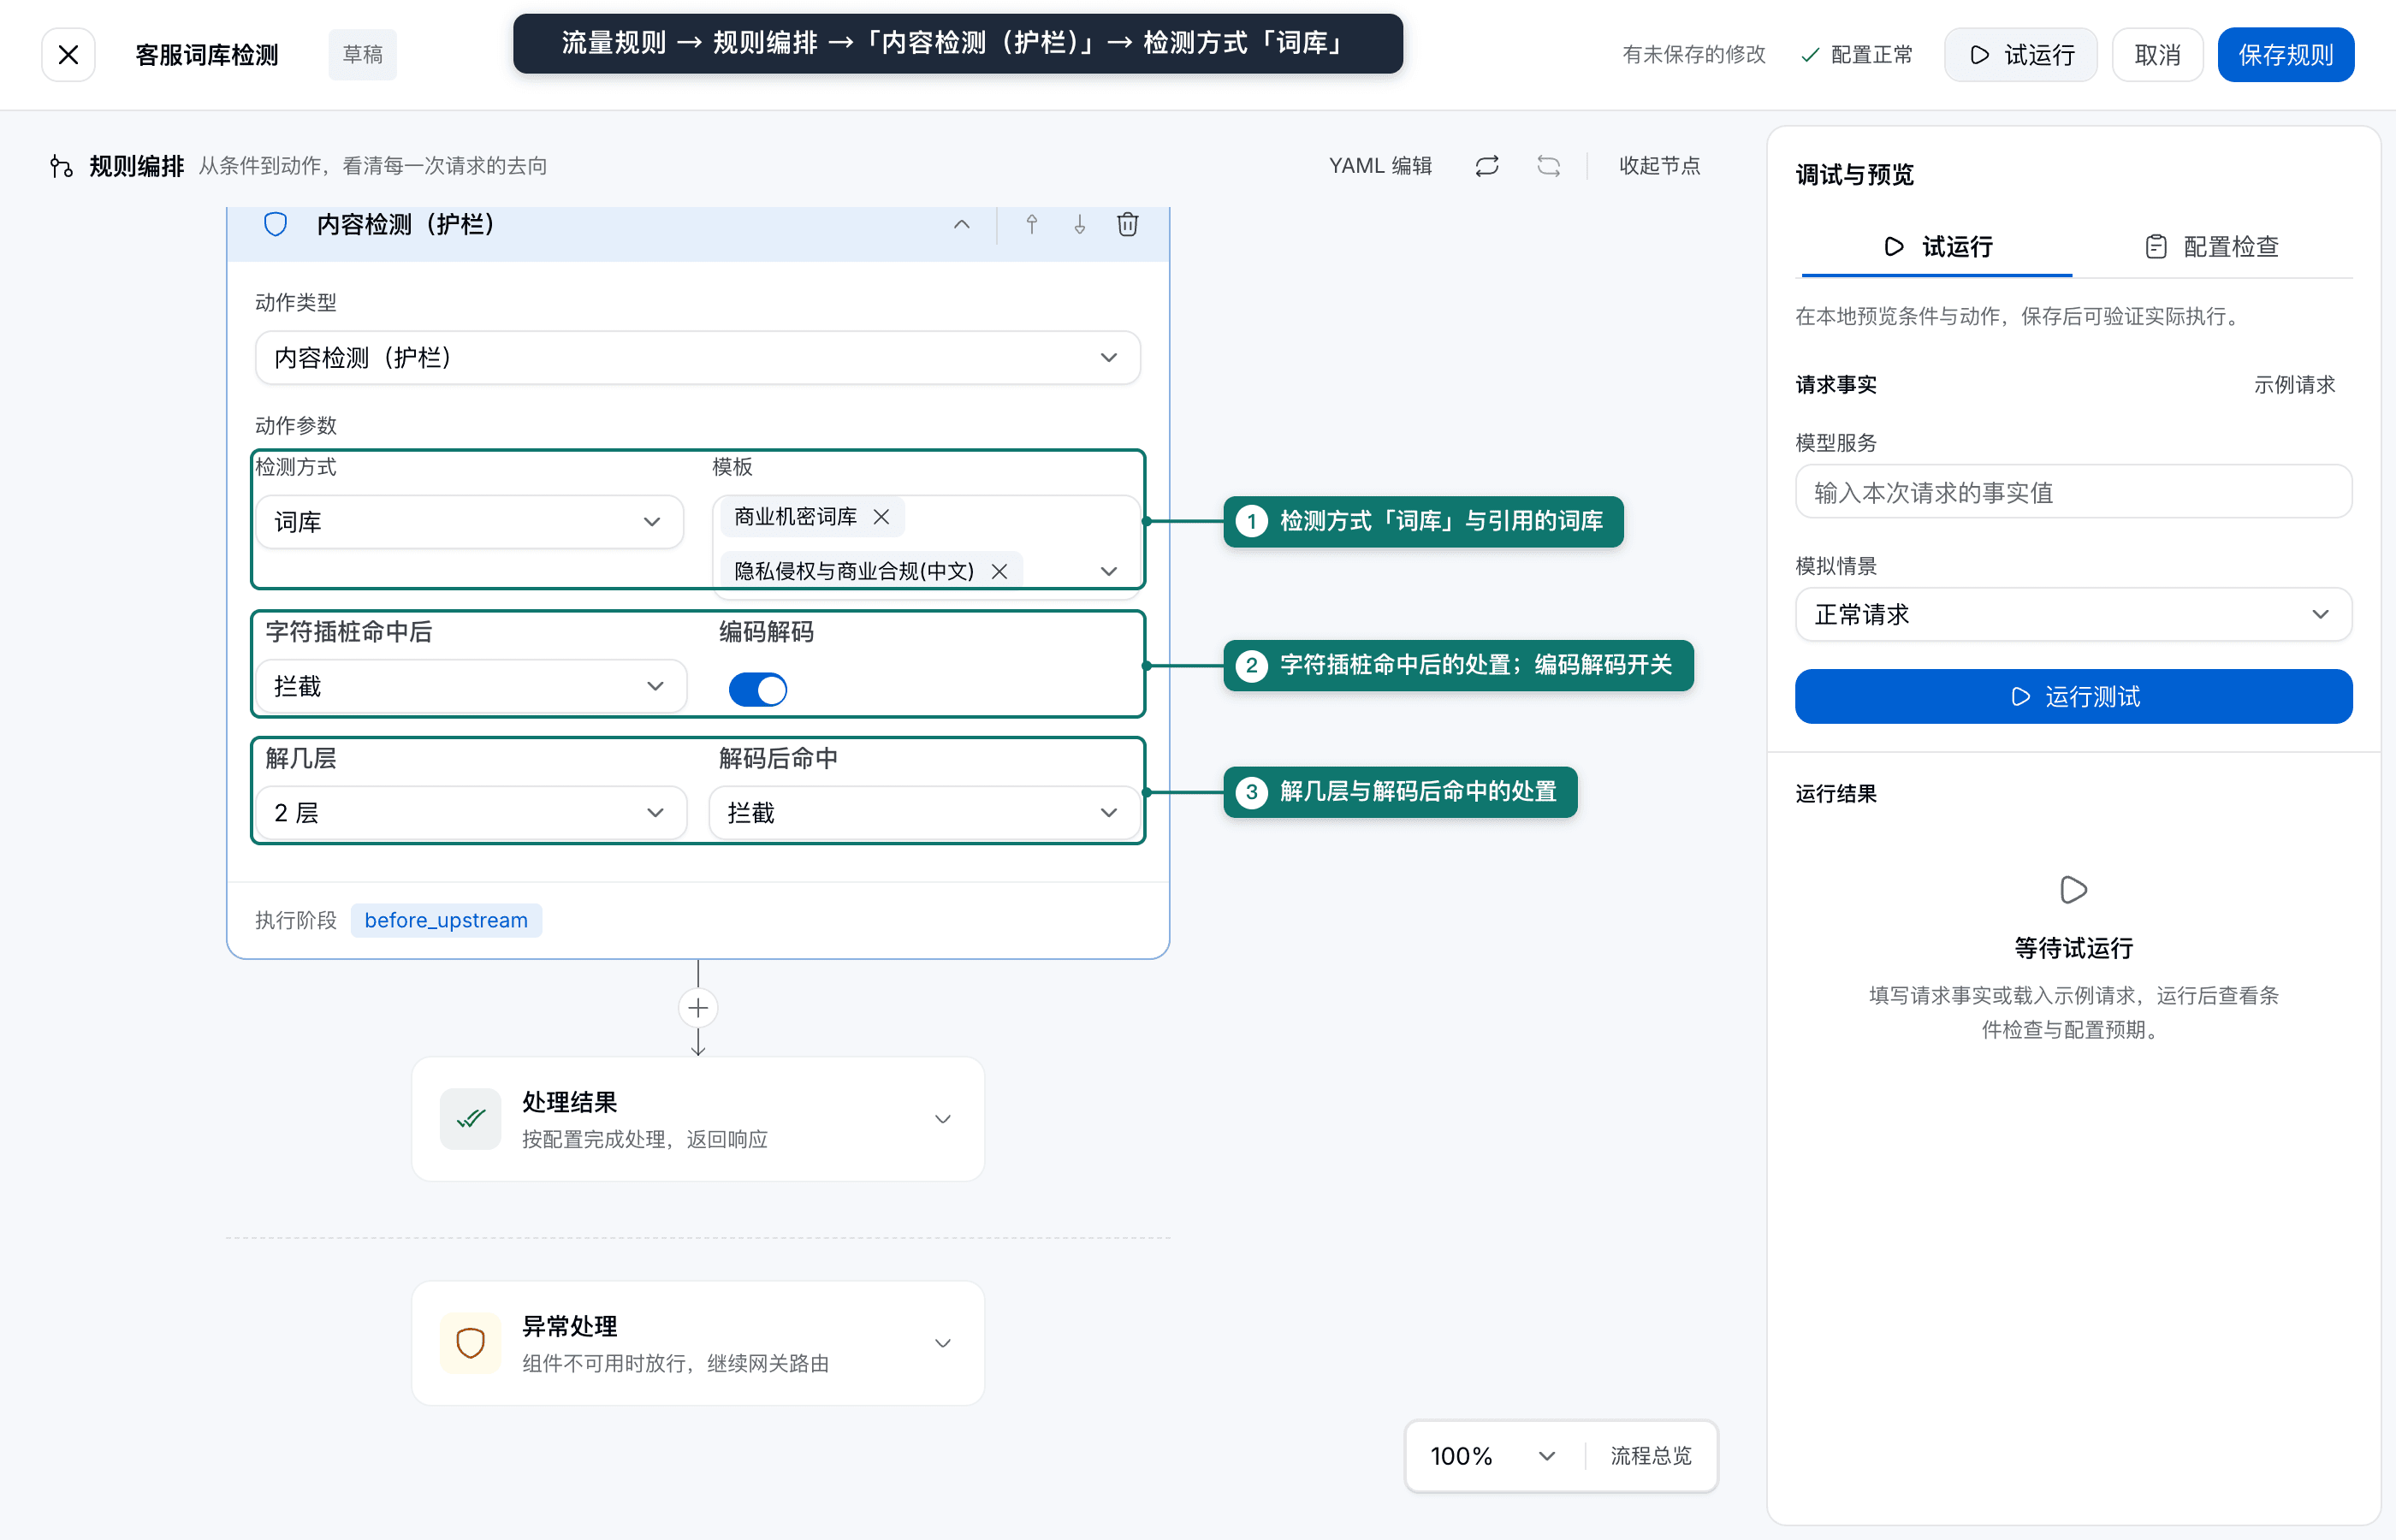Open the 解几层 dropdown showing 2 层
The width and height of the screenshot is (2396, 1540).
[471, 813]
